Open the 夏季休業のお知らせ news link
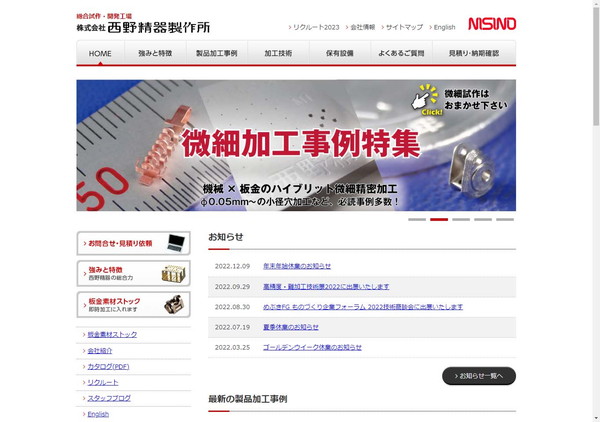This screenshot has width=600, height=422. 291,327
